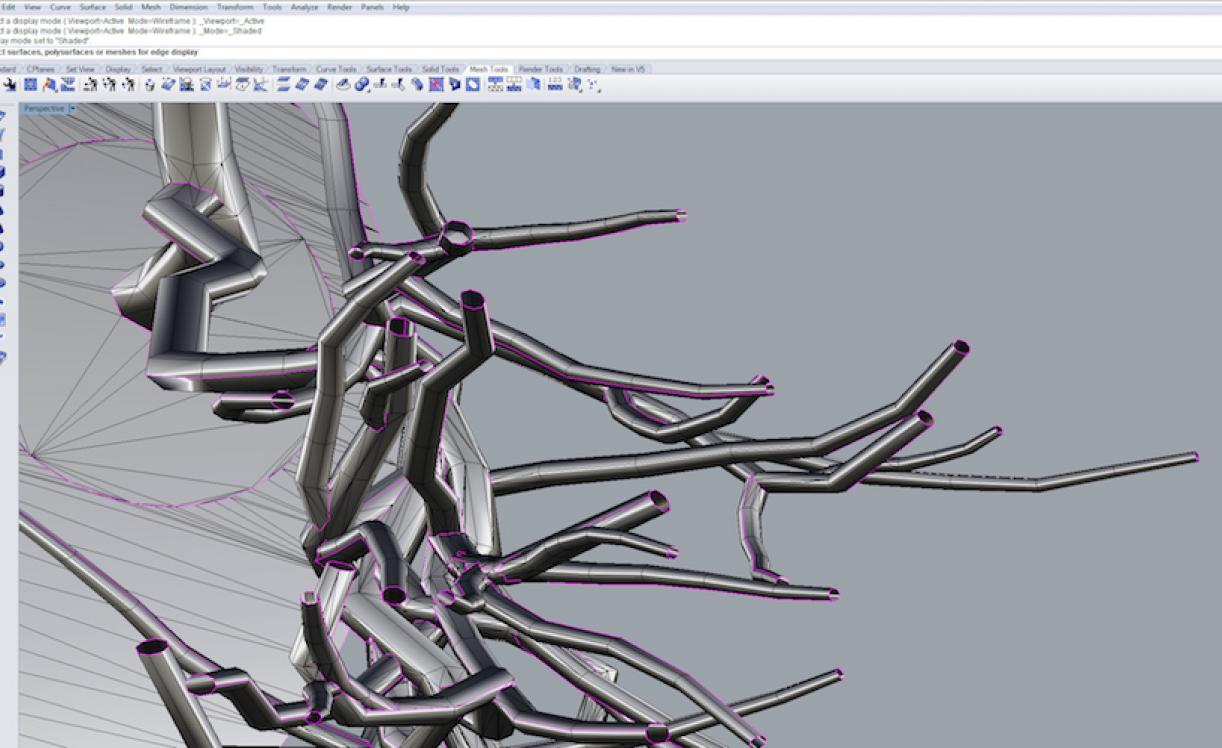The width and height of the screenshot is (1222, 748).
Task: Click the blue square icon with red mark
Action: point(437,85)
